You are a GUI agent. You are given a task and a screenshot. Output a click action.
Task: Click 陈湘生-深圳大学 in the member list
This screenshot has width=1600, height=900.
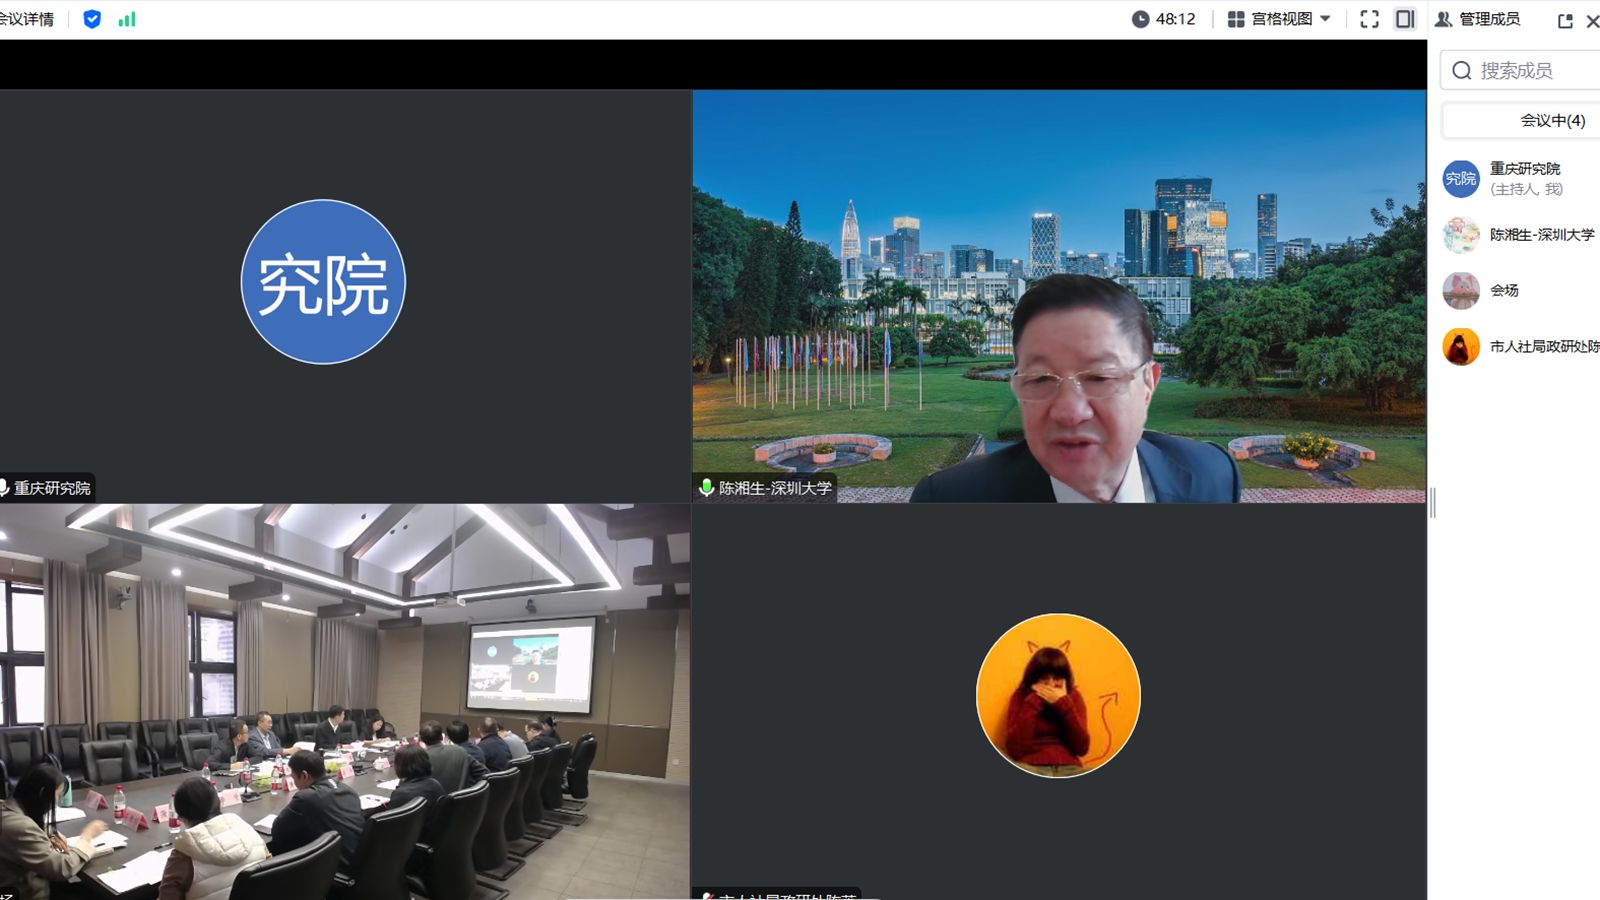(1541, 235)
